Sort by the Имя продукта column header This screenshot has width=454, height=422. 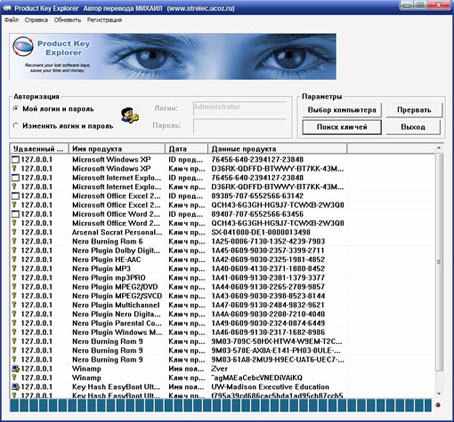[x=117, y=149]
